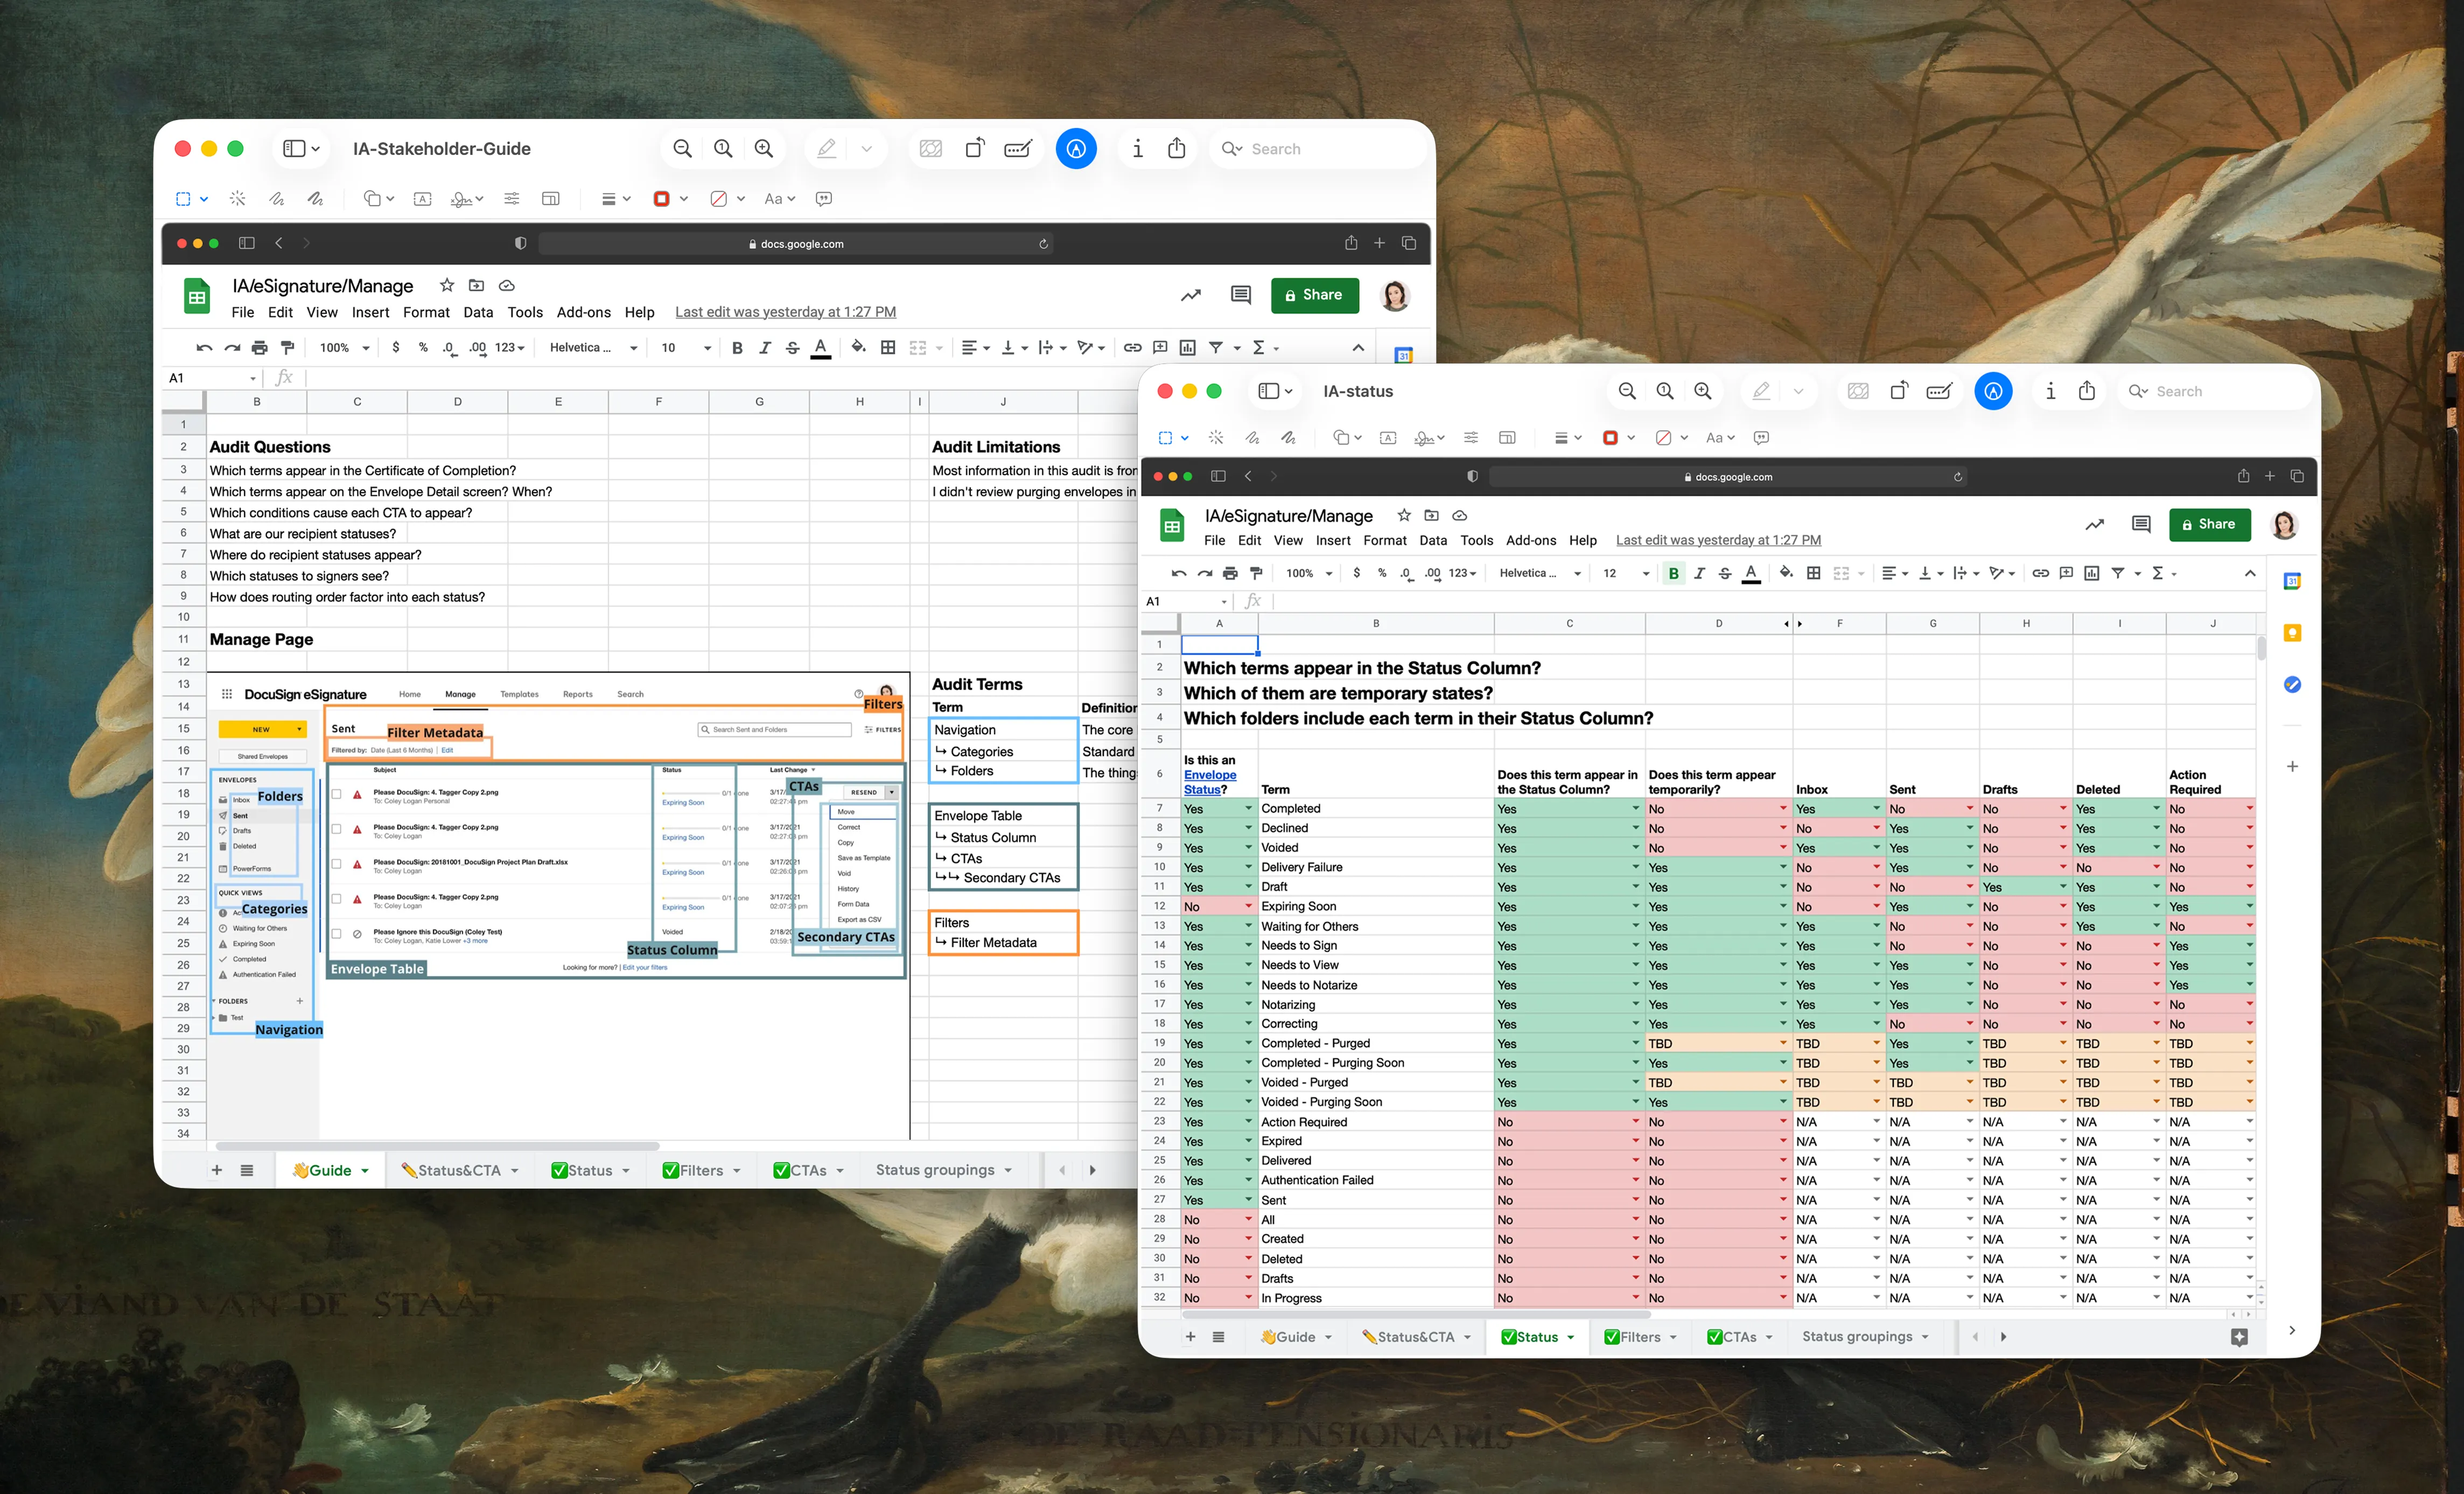Collapse the Sheets toolbar with IA-status caret
The height and width of the screenshot is (1494, 2464).
(2249, 573)
